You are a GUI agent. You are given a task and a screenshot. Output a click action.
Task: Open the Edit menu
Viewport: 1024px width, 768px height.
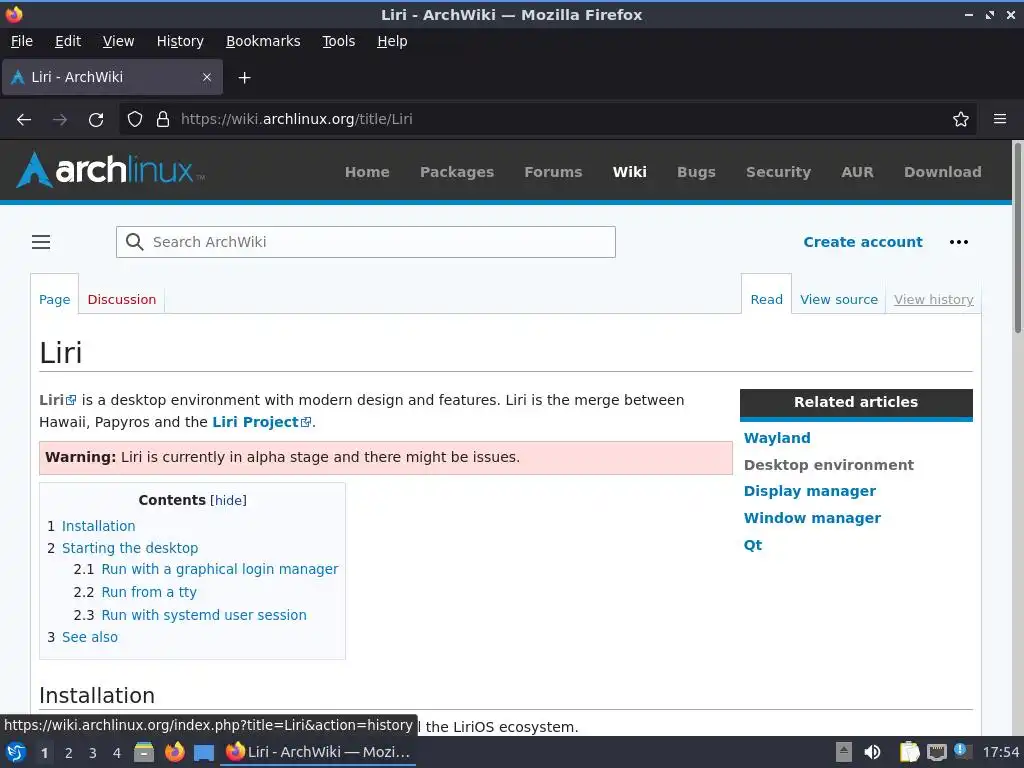click(x=68, y=41)
